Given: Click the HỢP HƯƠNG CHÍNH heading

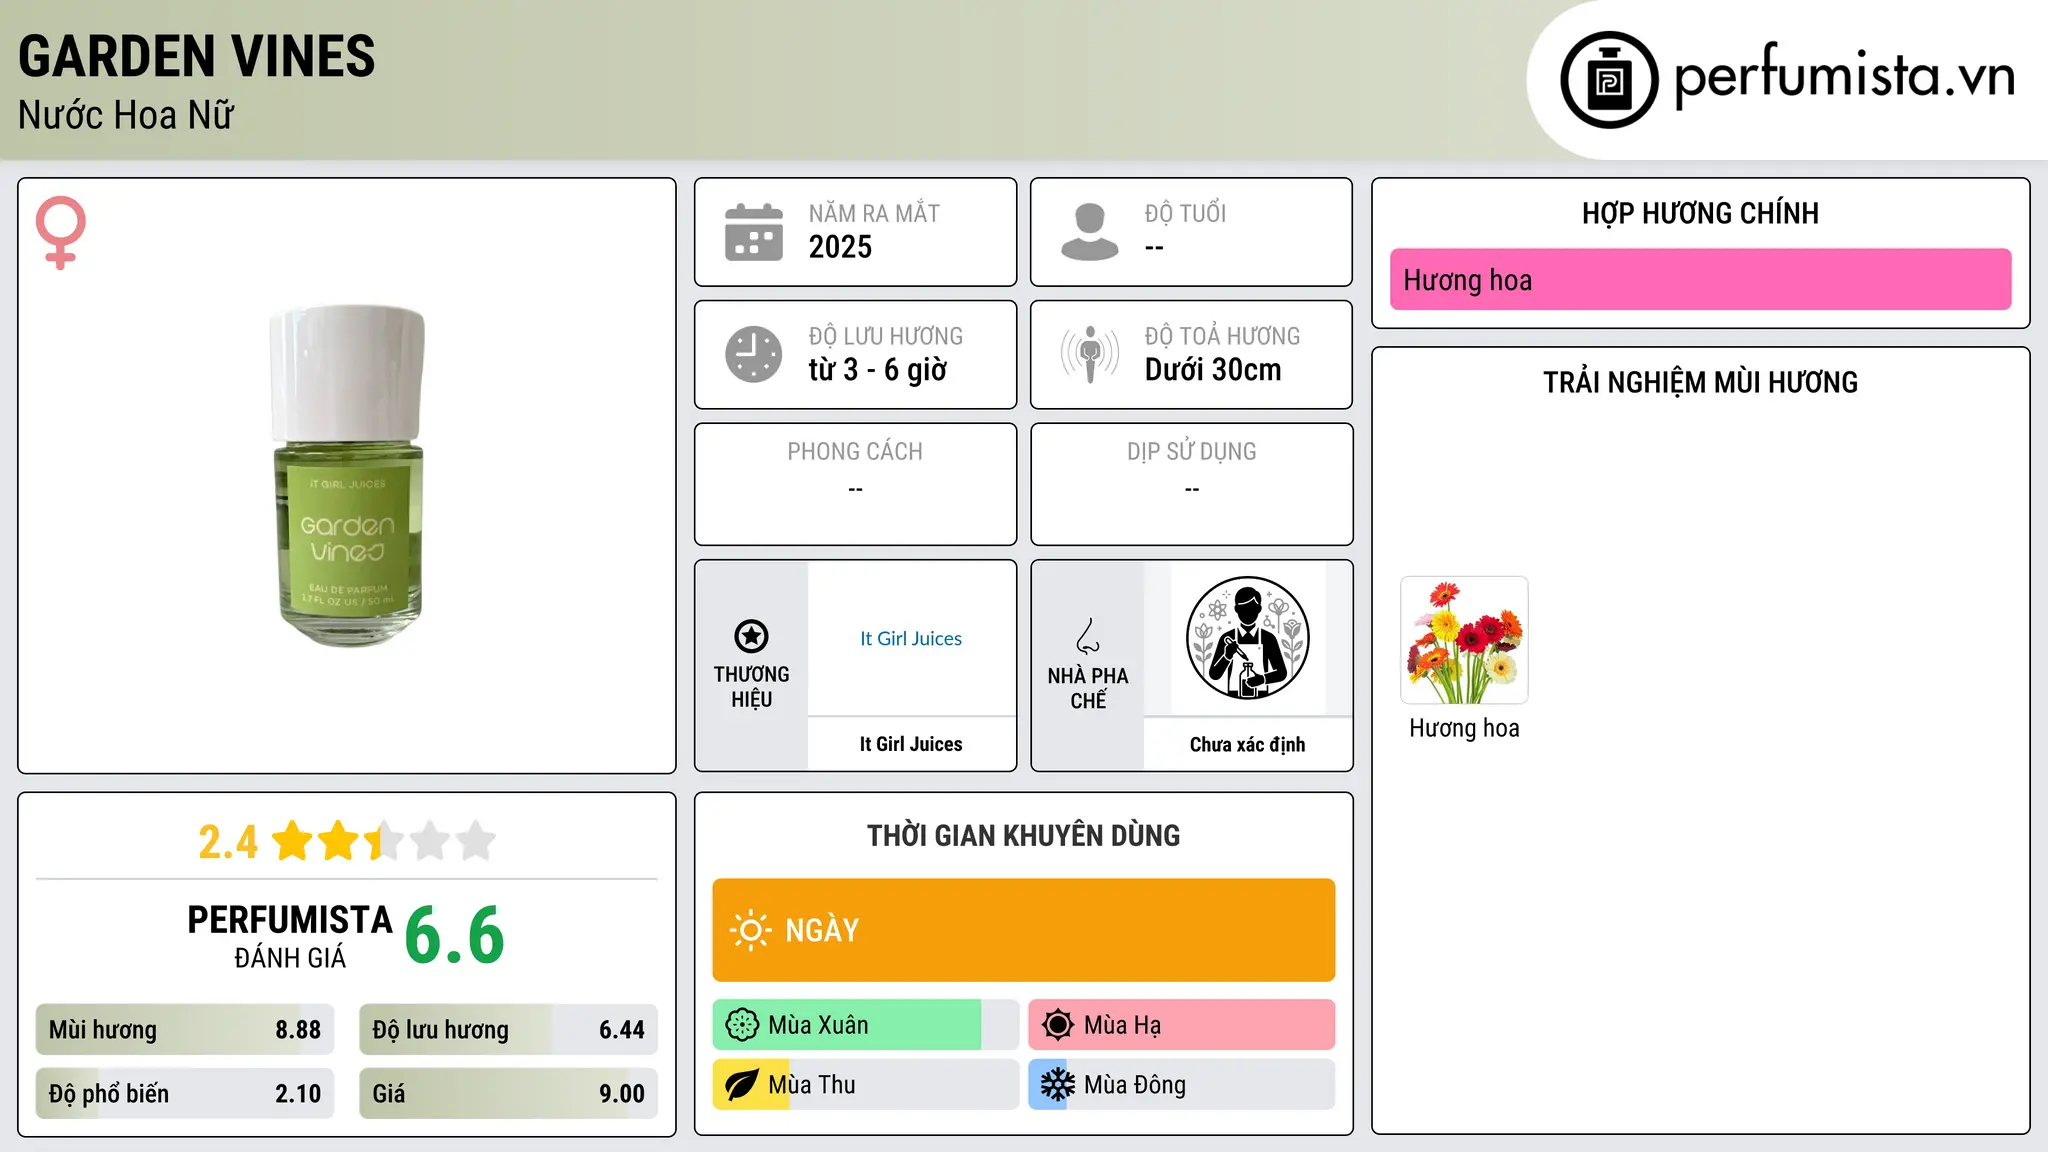Looking at the screenshot, I should pos(1701,213).
